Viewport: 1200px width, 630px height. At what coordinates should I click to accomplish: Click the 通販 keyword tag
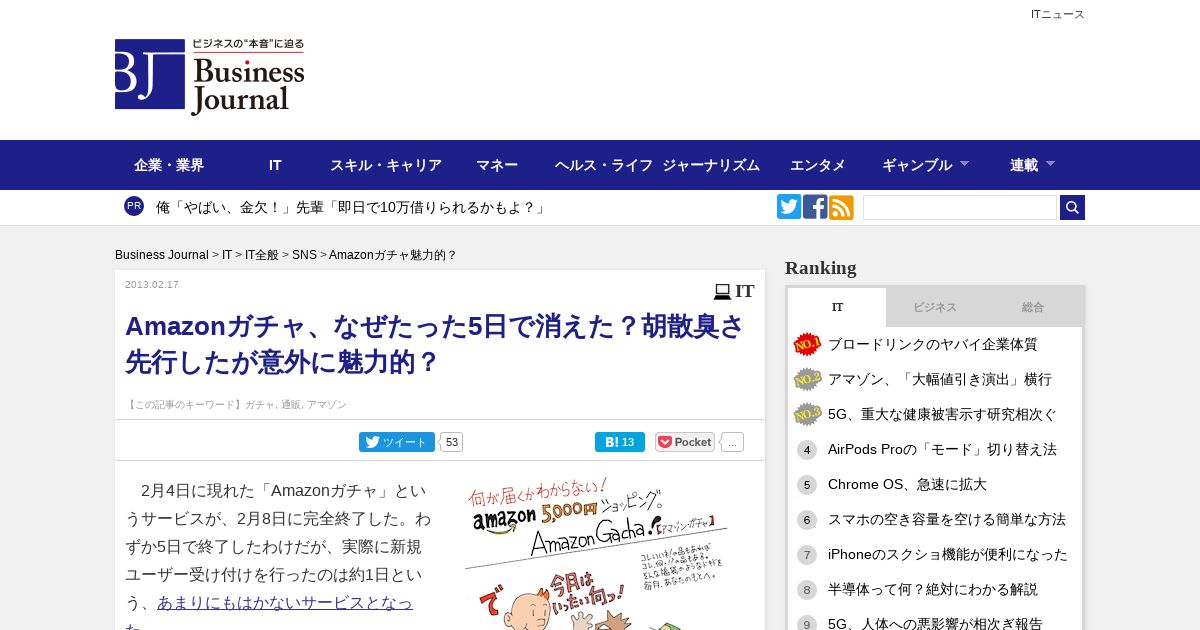[290, 405]
